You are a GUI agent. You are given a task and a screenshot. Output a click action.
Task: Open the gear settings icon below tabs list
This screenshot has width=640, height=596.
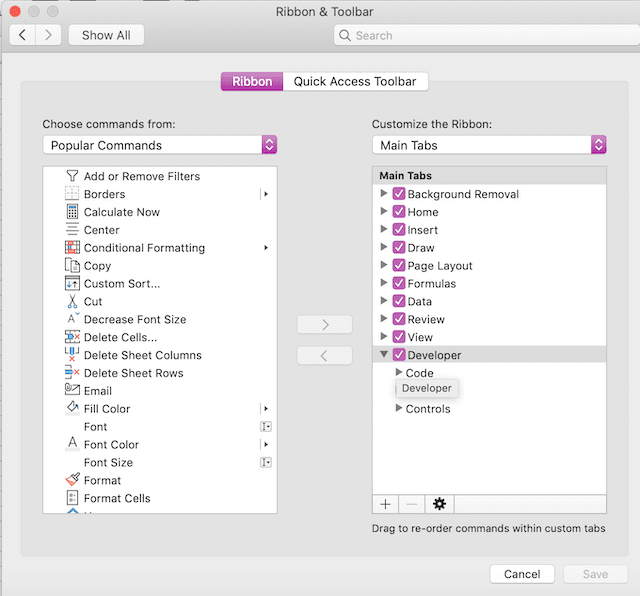coord(439,504)
